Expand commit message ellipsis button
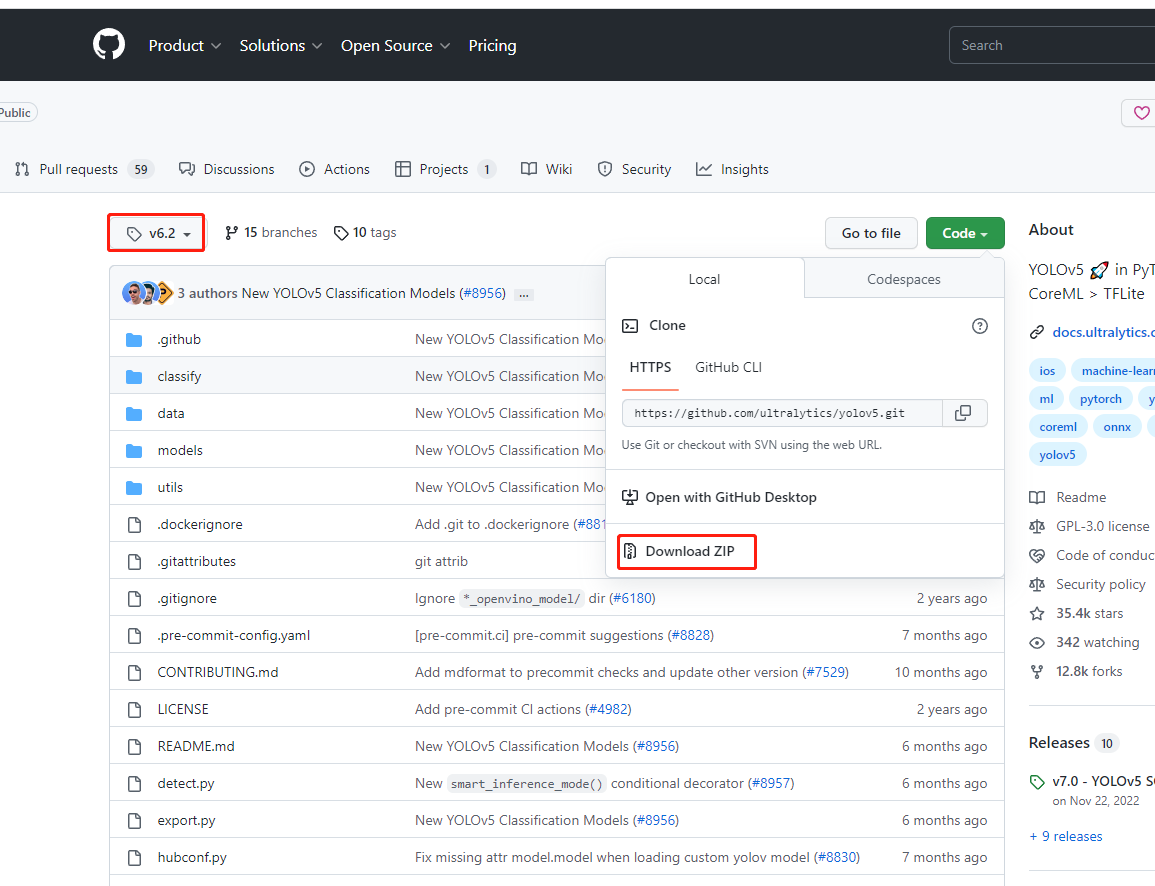Viewport: 1155px width, 886px height. point(524,294)
